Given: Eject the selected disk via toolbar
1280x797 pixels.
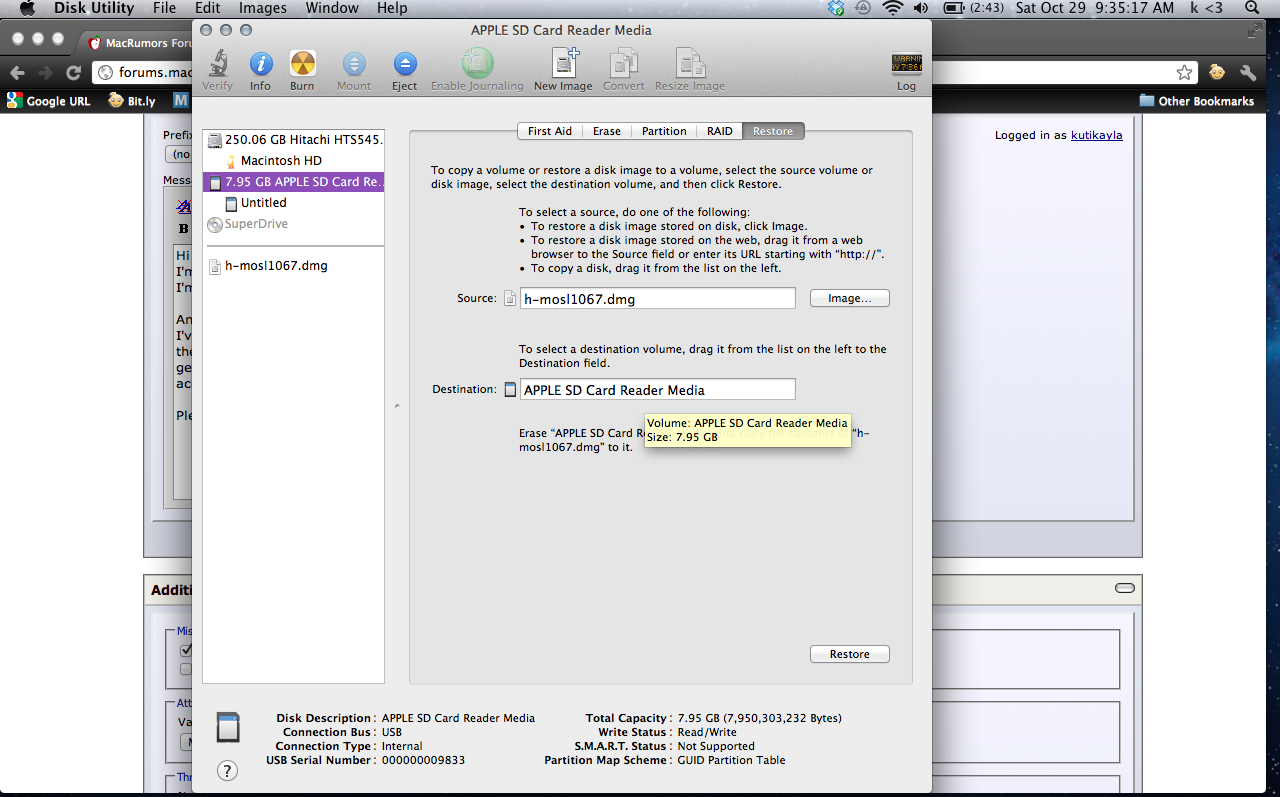Looking at the screenshot, I should coord(404,65).
